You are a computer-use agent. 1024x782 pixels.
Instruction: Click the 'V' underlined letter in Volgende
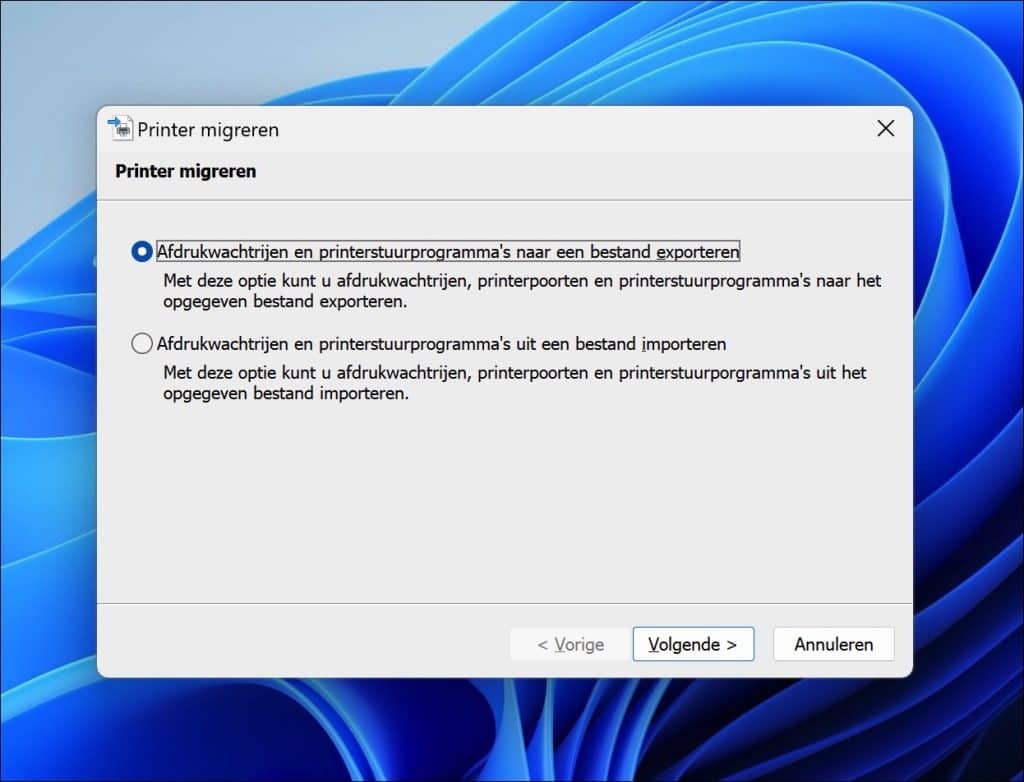(653, 644)
